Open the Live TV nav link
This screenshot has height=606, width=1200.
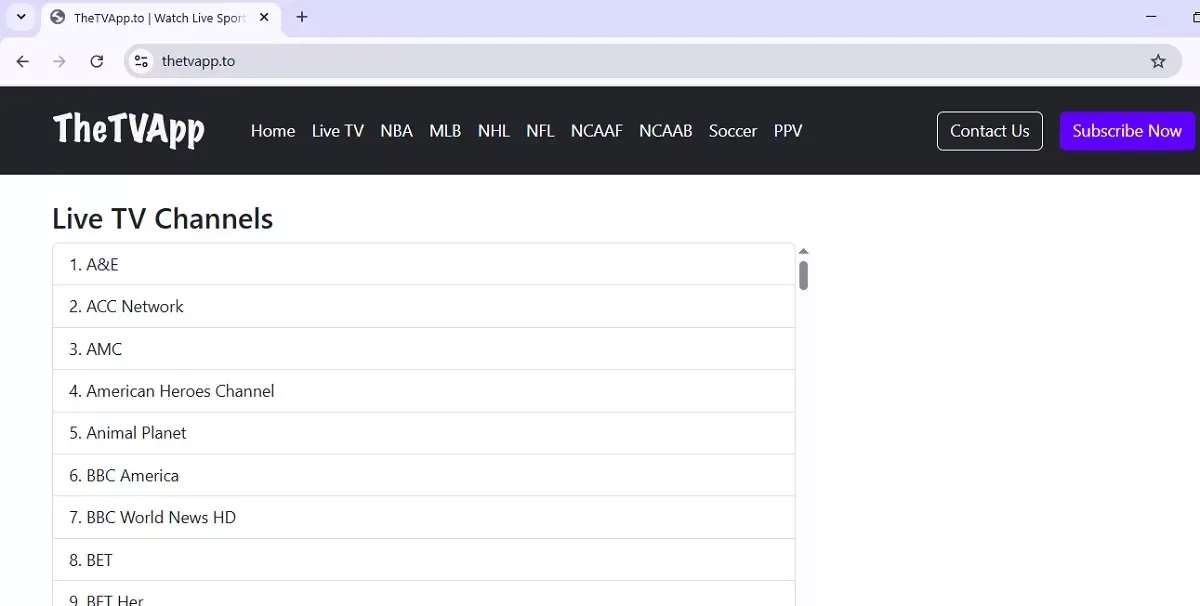click(x=338, y=131)
